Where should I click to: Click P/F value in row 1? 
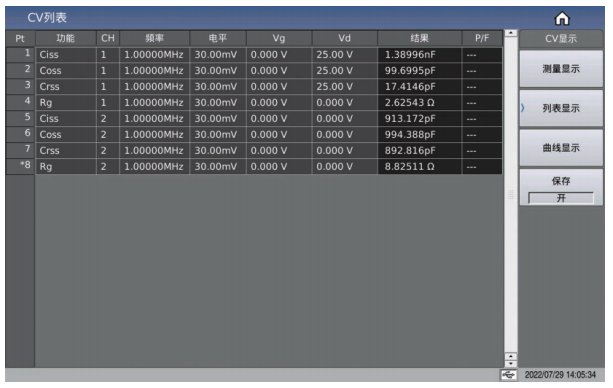pyautogui.click(x=482, y=55)
